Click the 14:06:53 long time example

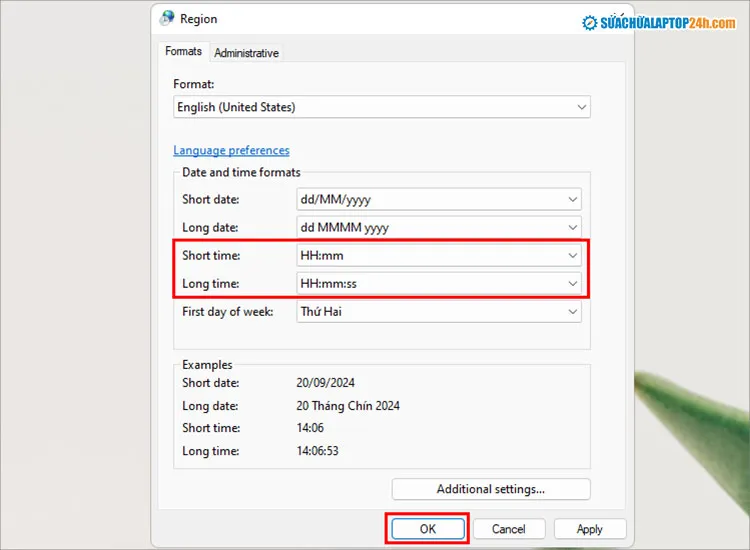(320, 451)
